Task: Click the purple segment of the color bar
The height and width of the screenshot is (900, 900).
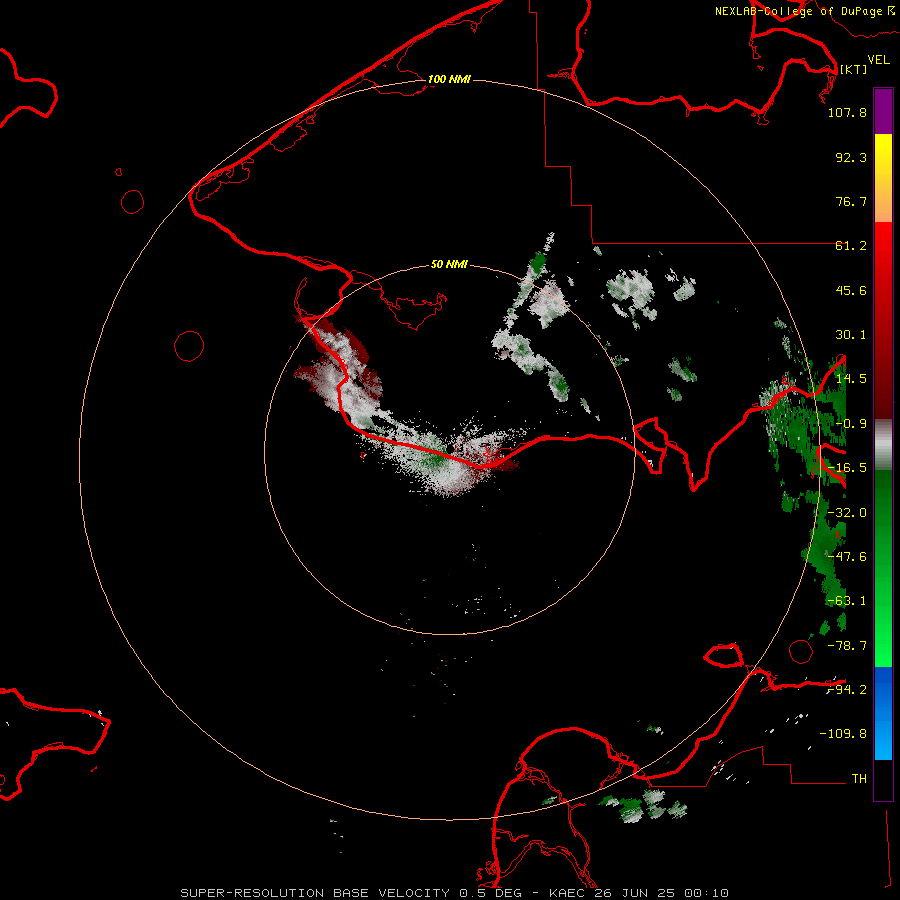Action: pos(883,111)
